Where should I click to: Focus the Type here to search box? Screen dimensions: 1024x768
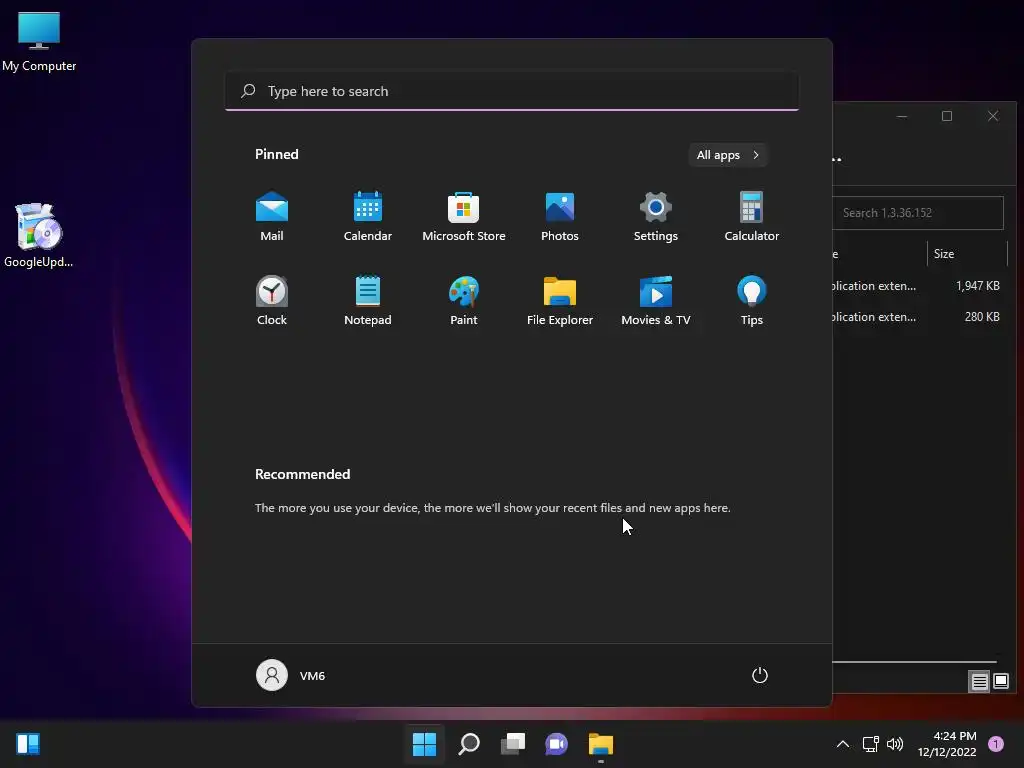click(512, 91)
